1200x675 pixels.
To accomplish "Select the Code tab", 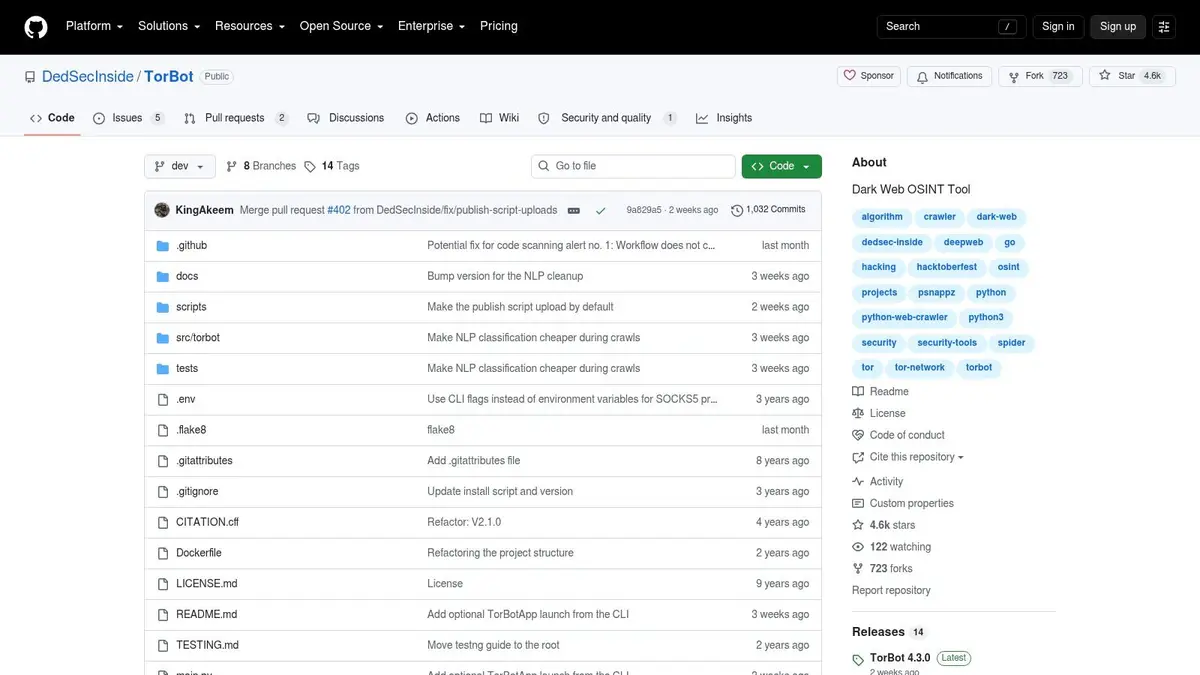I will tap(52, 118).
